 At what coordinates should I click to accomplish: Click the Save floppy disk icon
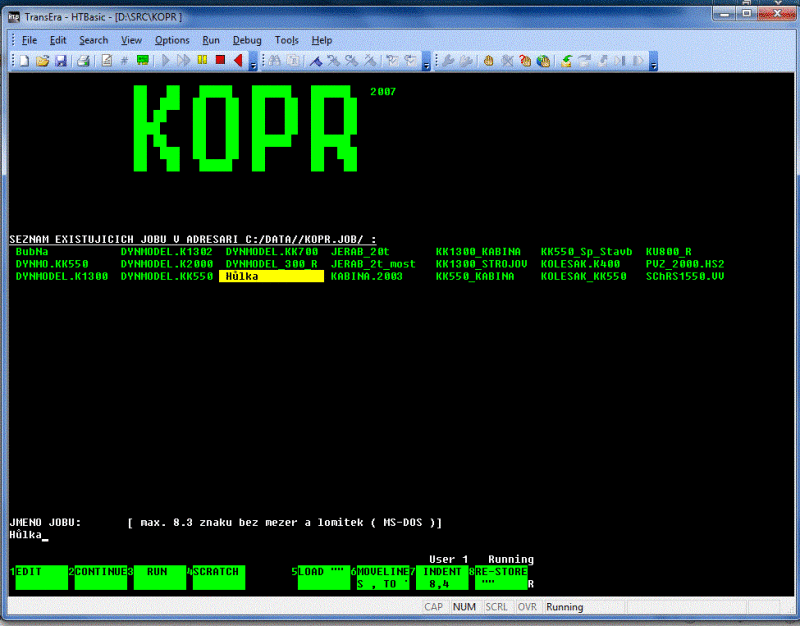pyautogui.click(x=61, y=61)
